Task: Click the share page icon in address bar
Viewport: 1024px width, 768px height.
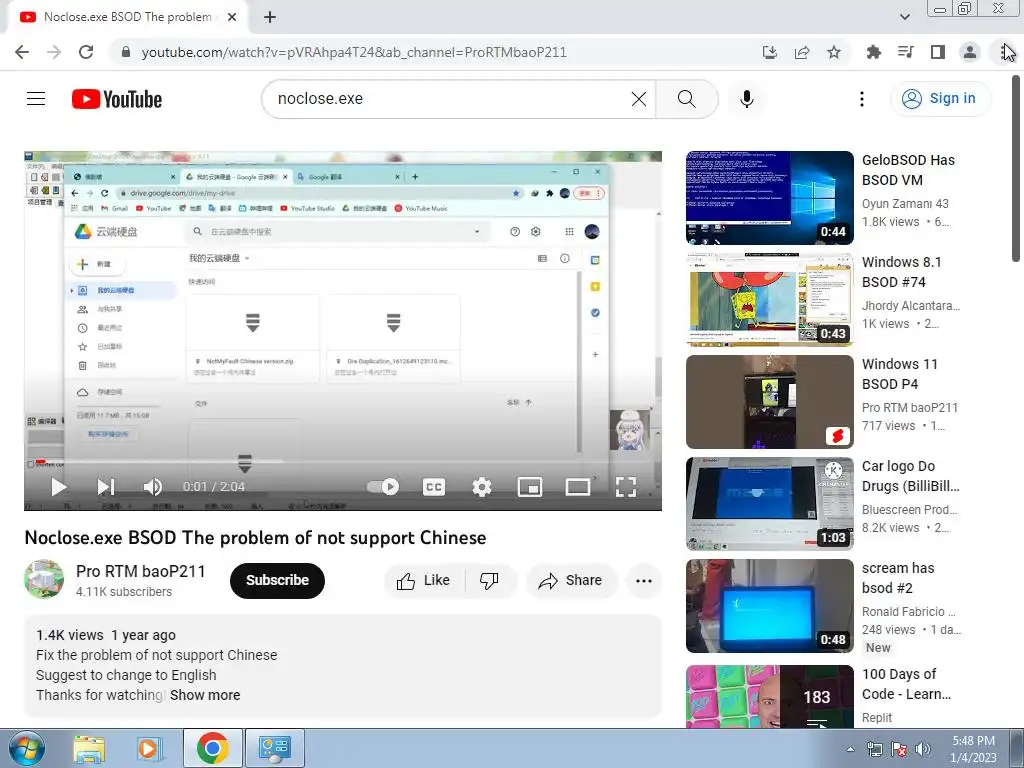Action: 802,52
